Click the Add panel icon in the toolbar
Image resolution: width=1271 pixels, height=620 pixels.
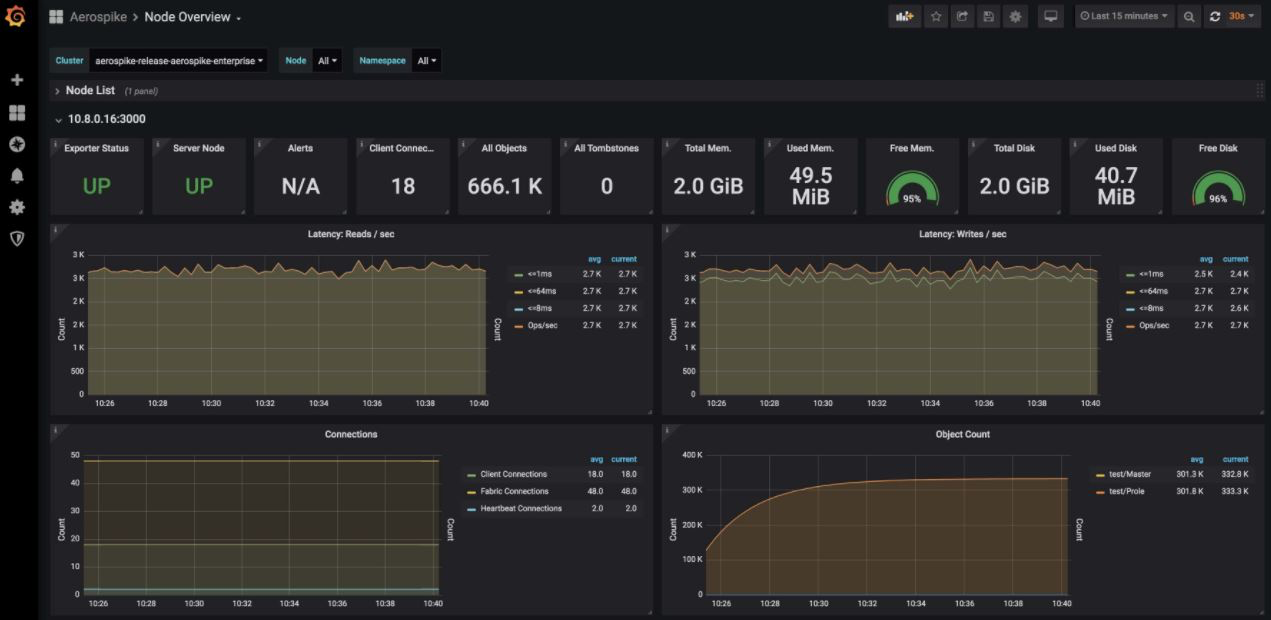pyautogui.click(x=905, y=16)
